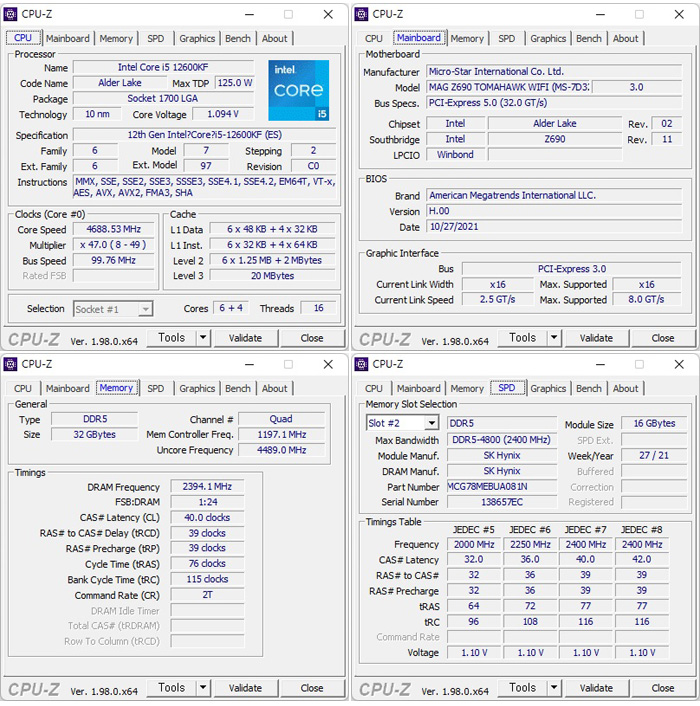Click the Level 3 cache value 20 MBytes
Image resolution: width=700 pixels, height=706 pixels.
[x=273, y=276]
